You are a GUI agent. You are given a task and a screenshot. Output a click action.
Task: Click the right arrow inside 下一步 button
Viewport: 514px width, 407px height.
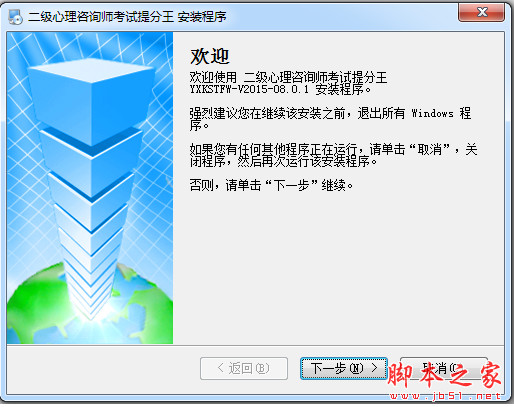click(x=374, y=368)
